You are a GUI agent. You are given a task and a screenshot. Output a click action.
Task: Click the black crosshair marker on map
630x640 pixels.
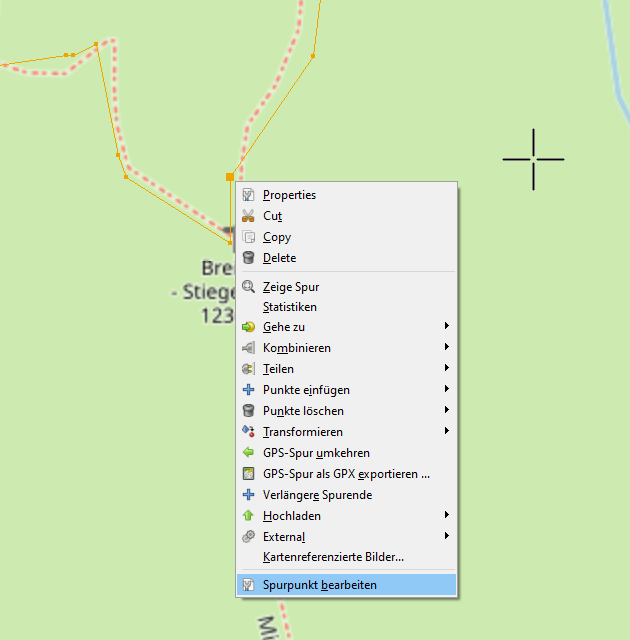pyautogui.click(x=533, y=159)
